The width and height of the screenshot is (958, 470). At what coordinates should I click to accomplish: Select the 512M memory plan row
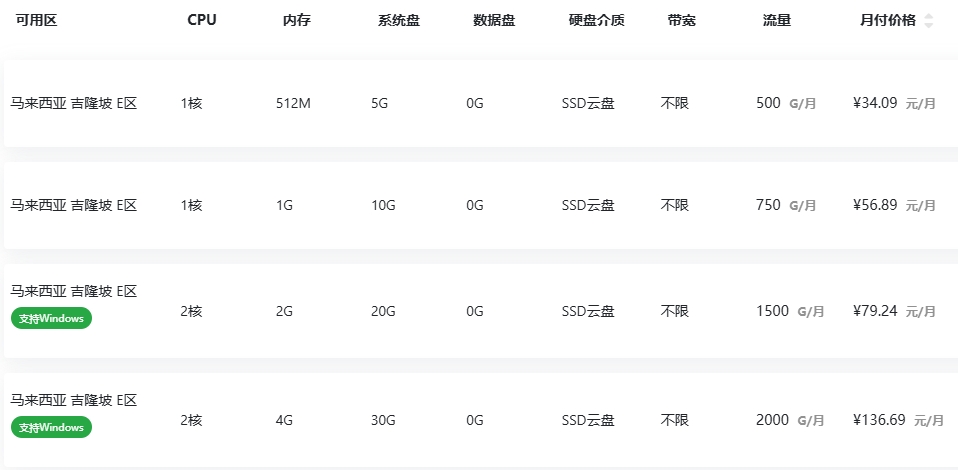tap(481, 103)
